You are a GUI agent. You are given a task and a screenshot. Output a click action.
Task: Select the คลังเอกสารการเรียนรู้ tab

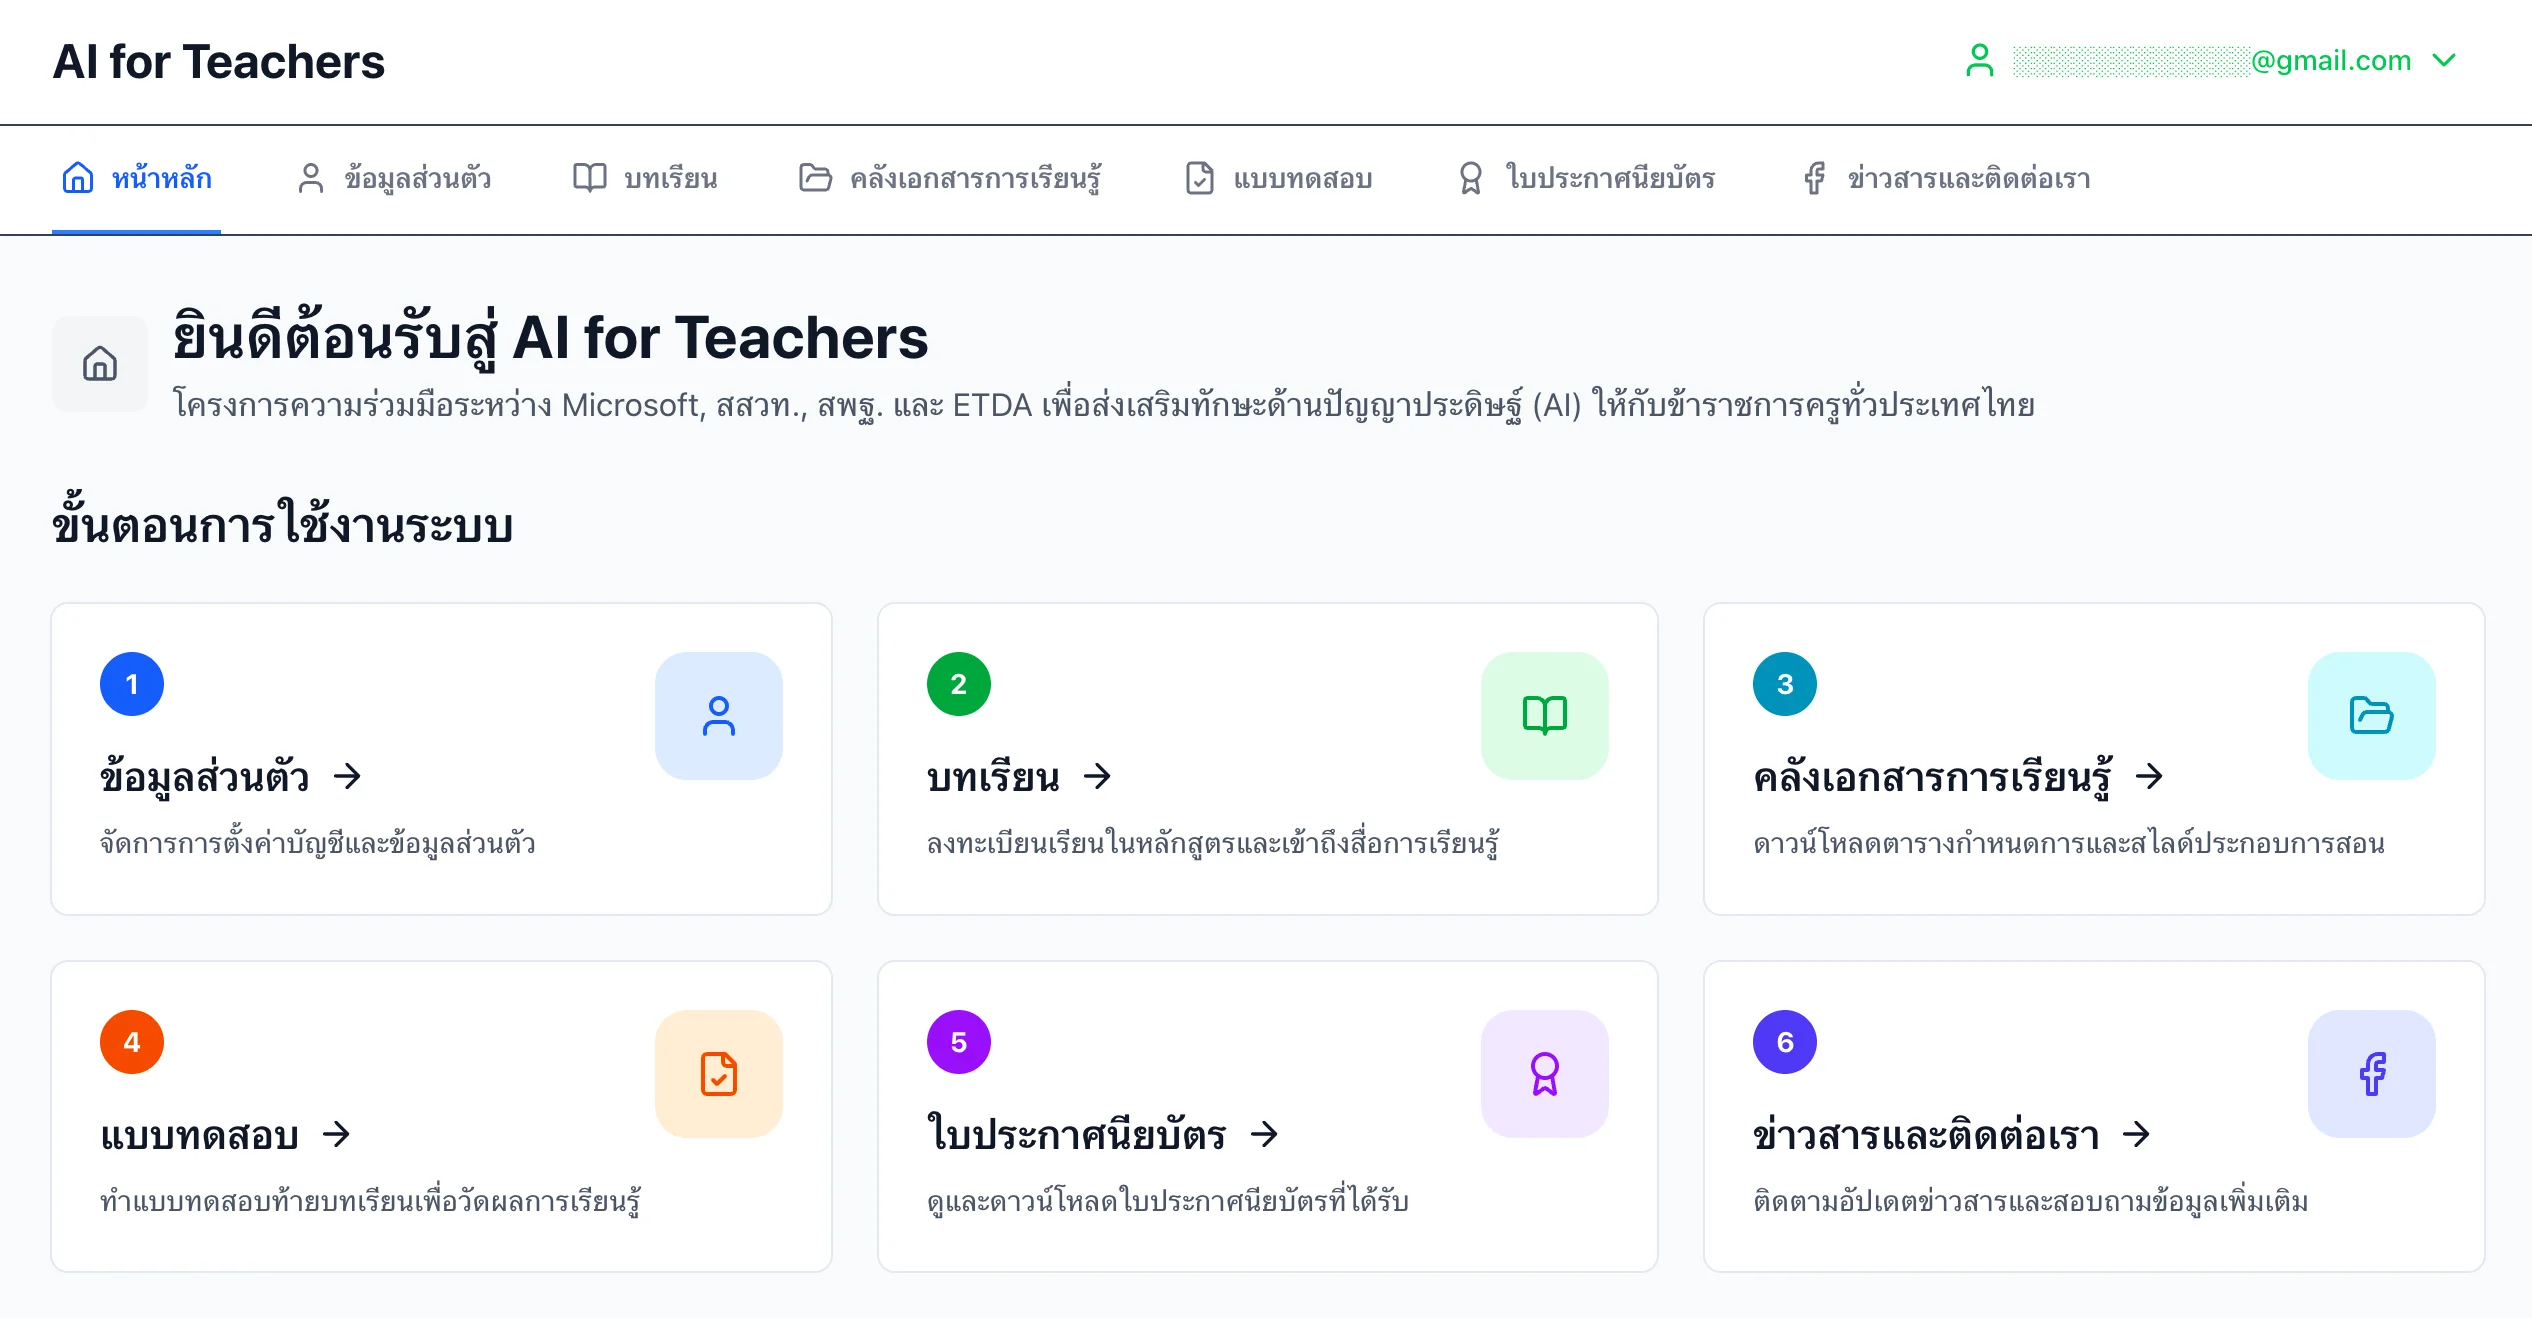tap(950, 179)
